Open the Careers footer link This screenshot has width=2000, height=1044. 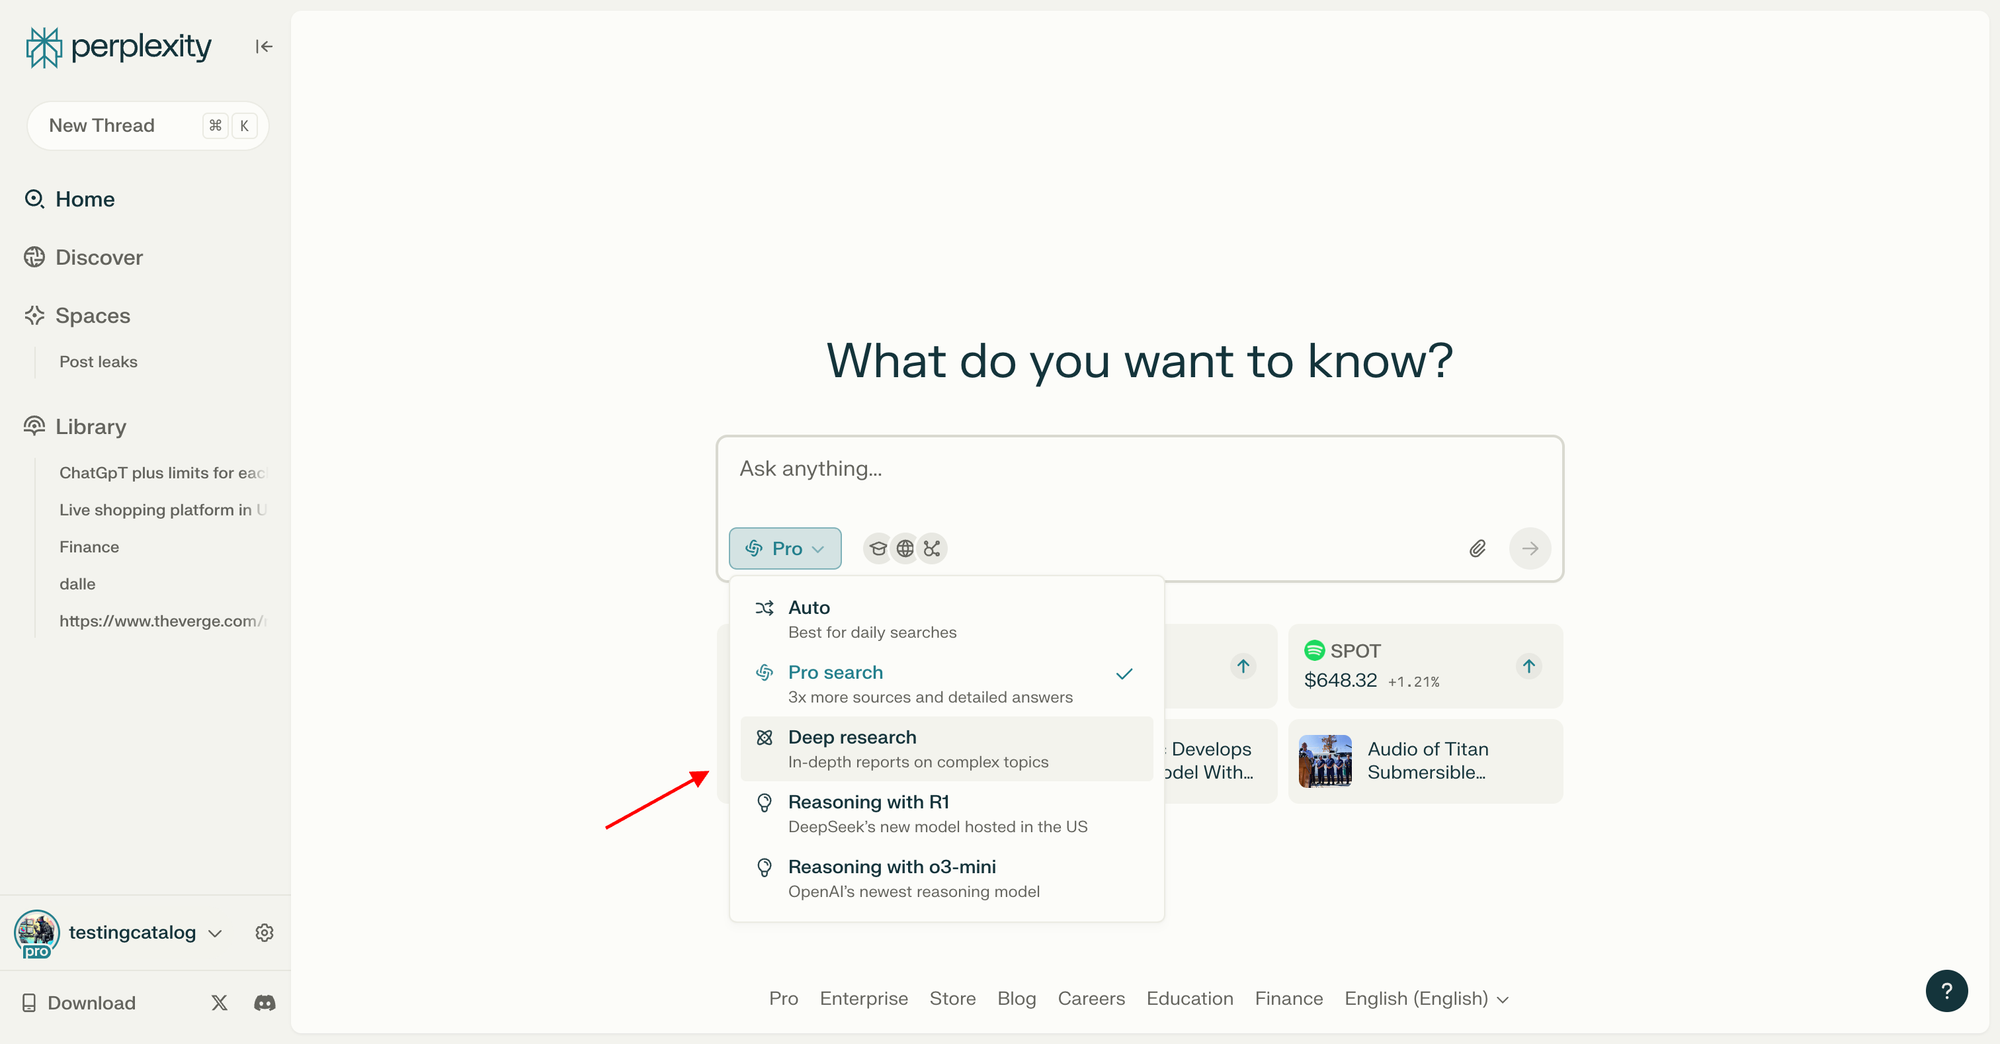tap(1091, 998)
